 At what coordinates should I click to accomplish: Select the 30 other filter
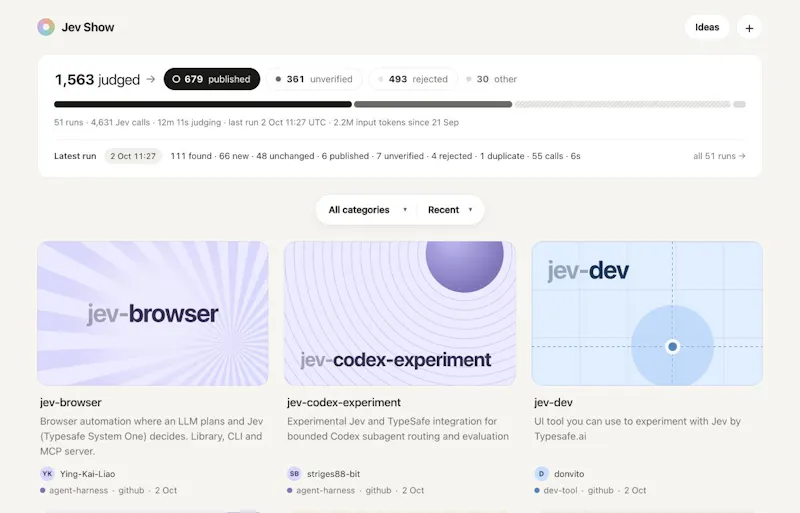point(491,79)
